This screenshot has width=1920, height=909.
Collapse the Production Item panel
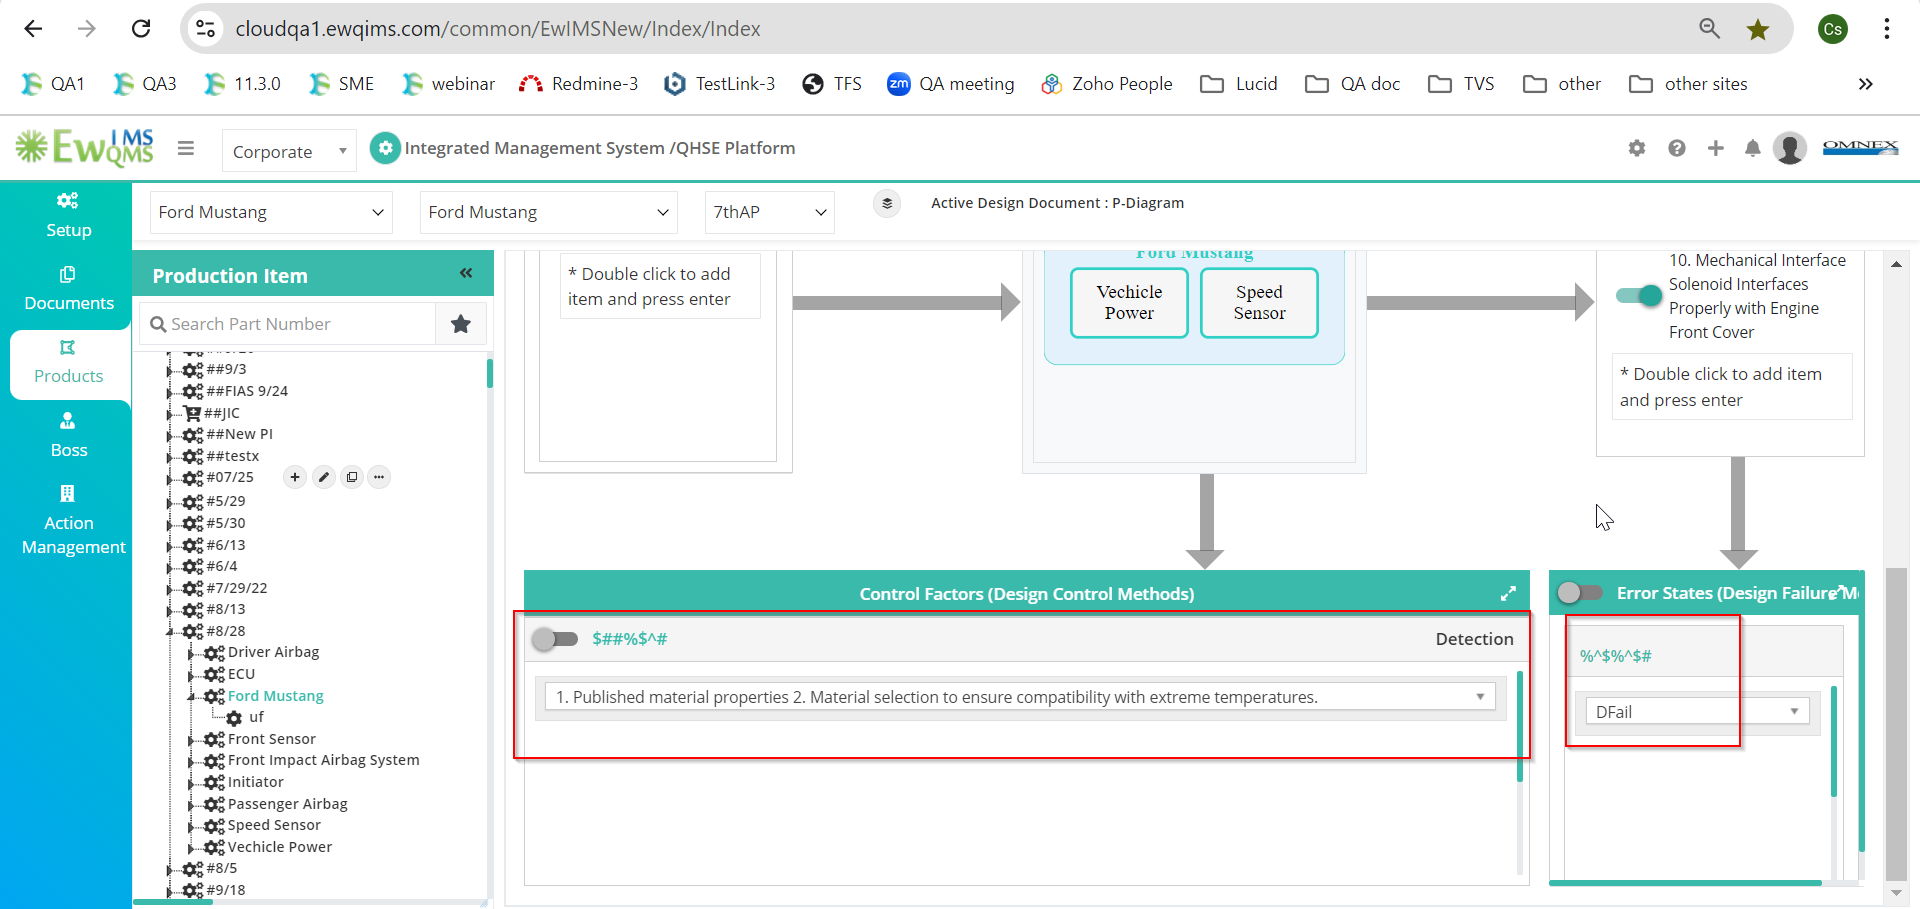pos(466,273)
